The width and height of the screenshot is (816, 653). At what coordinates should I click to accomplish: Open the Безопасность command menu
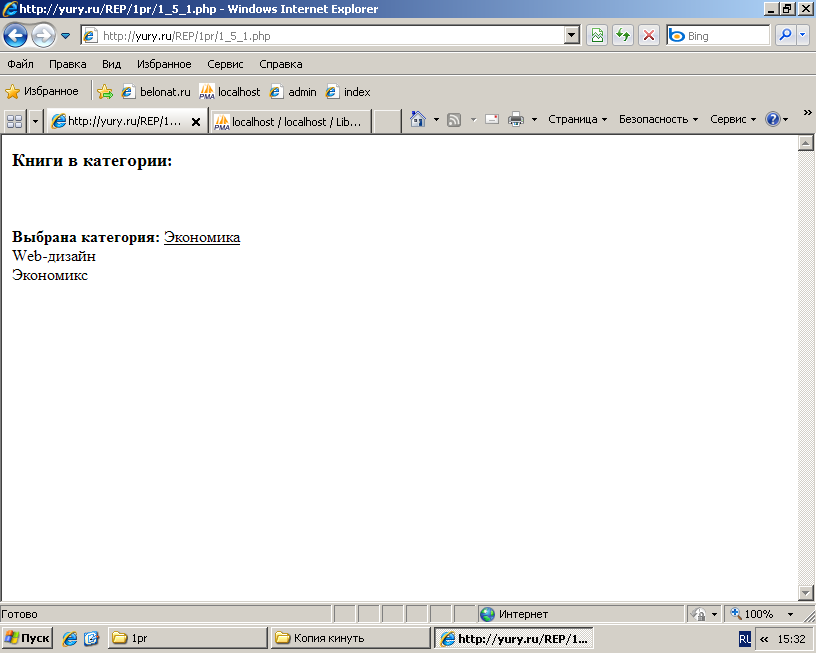tap(658, 119)
